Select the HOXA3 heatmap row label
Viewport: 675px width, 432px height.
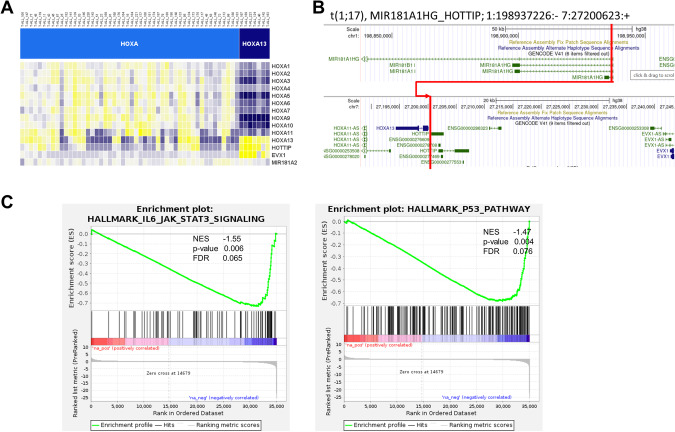(281, 81)
